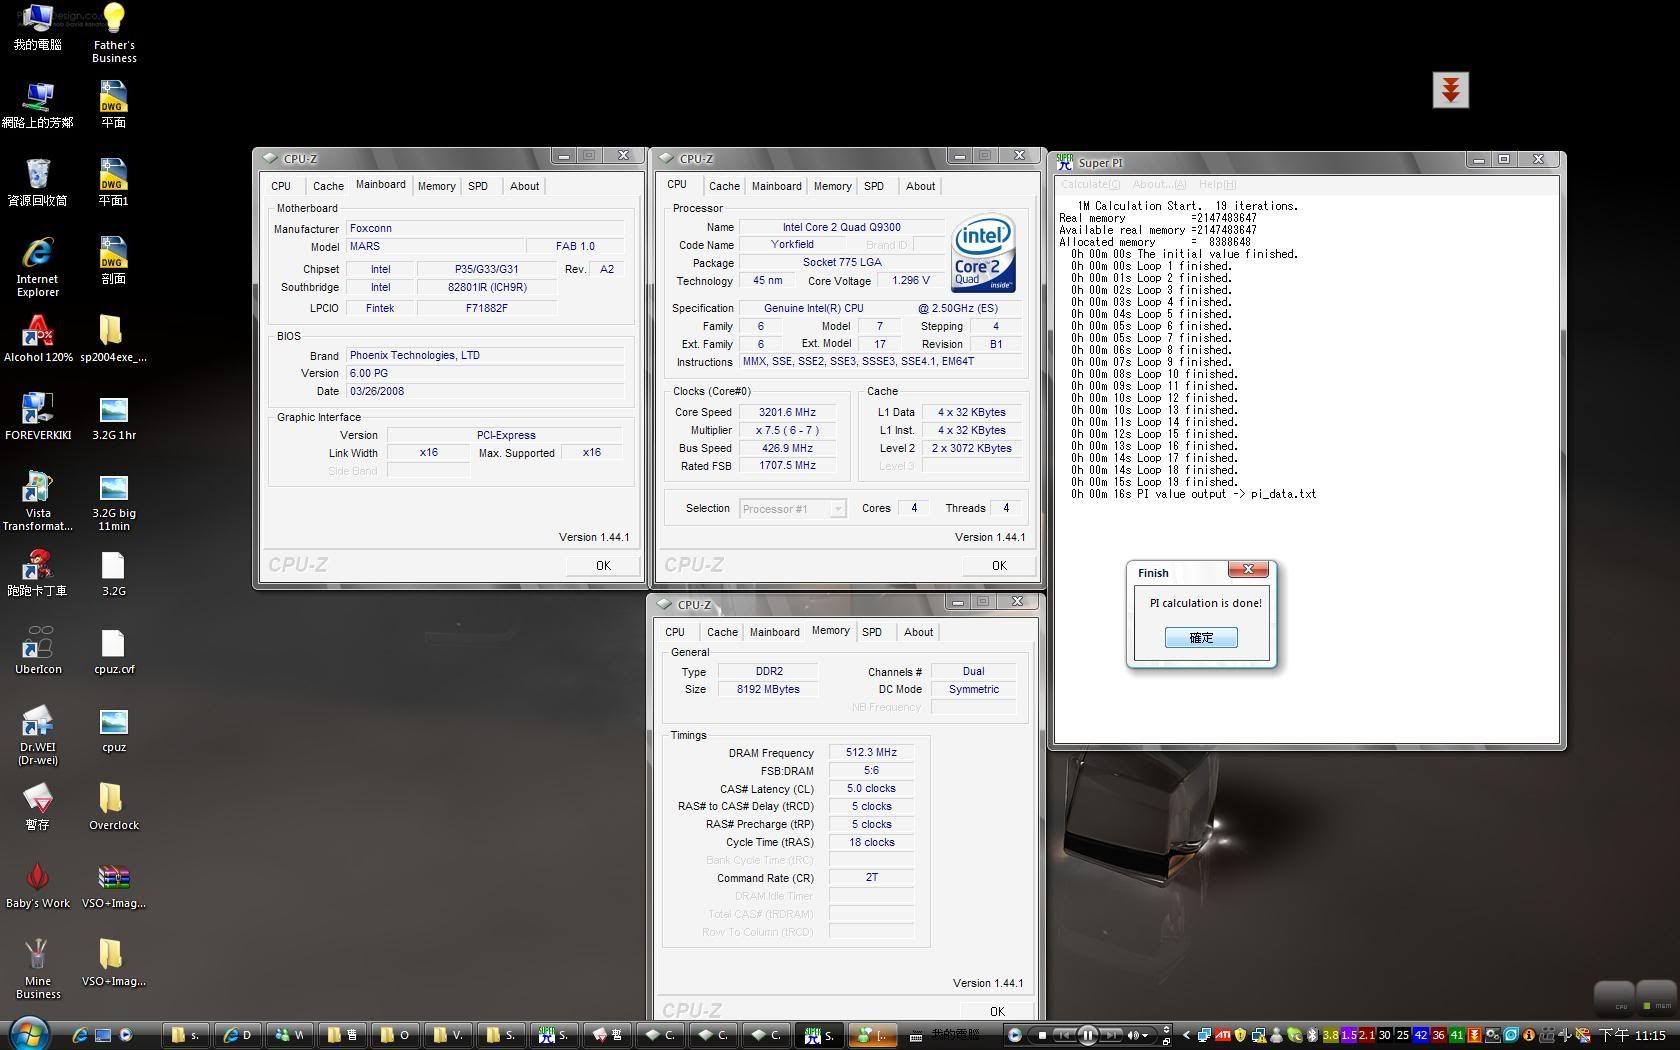The image size is (1680, 1050).
Task: Open the 剖面 DWG file icon
Action: tap(113, 261)
